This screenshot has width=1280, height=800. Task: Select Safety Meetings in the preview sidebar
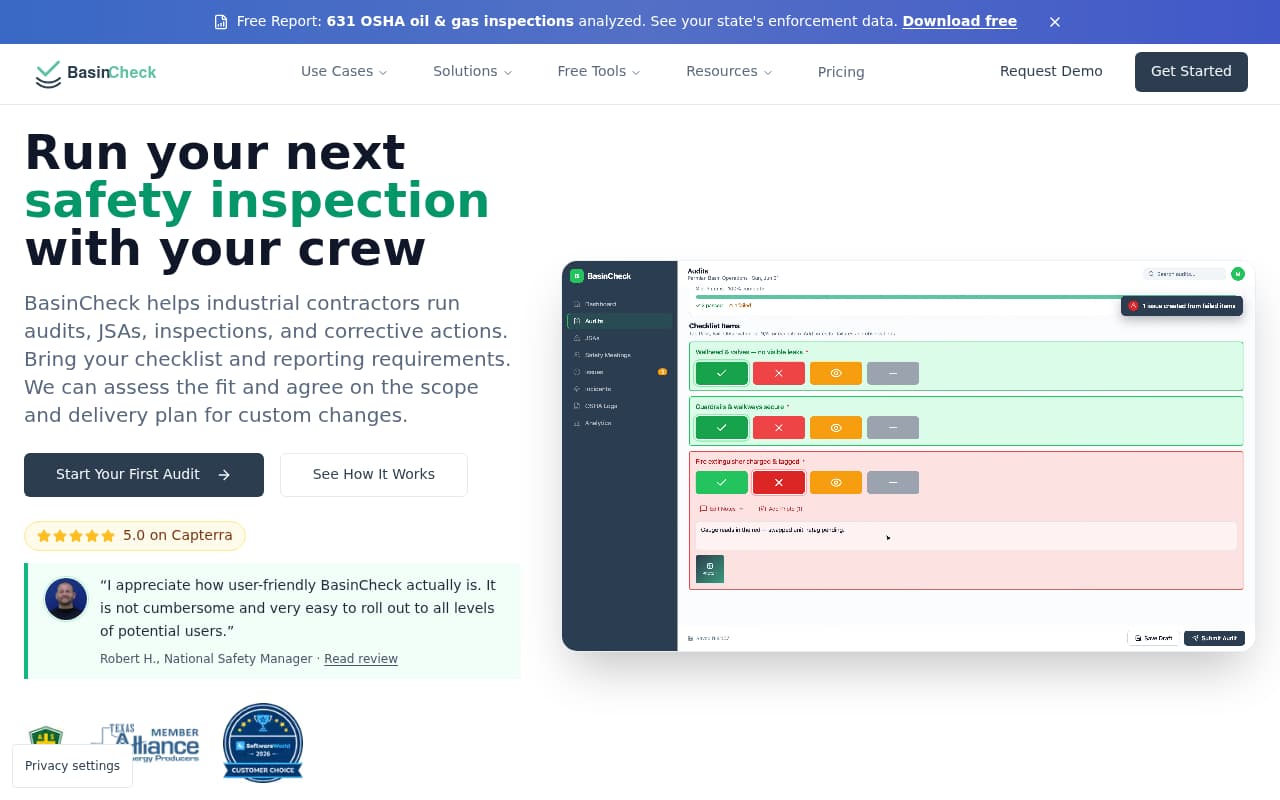point(620,355)
